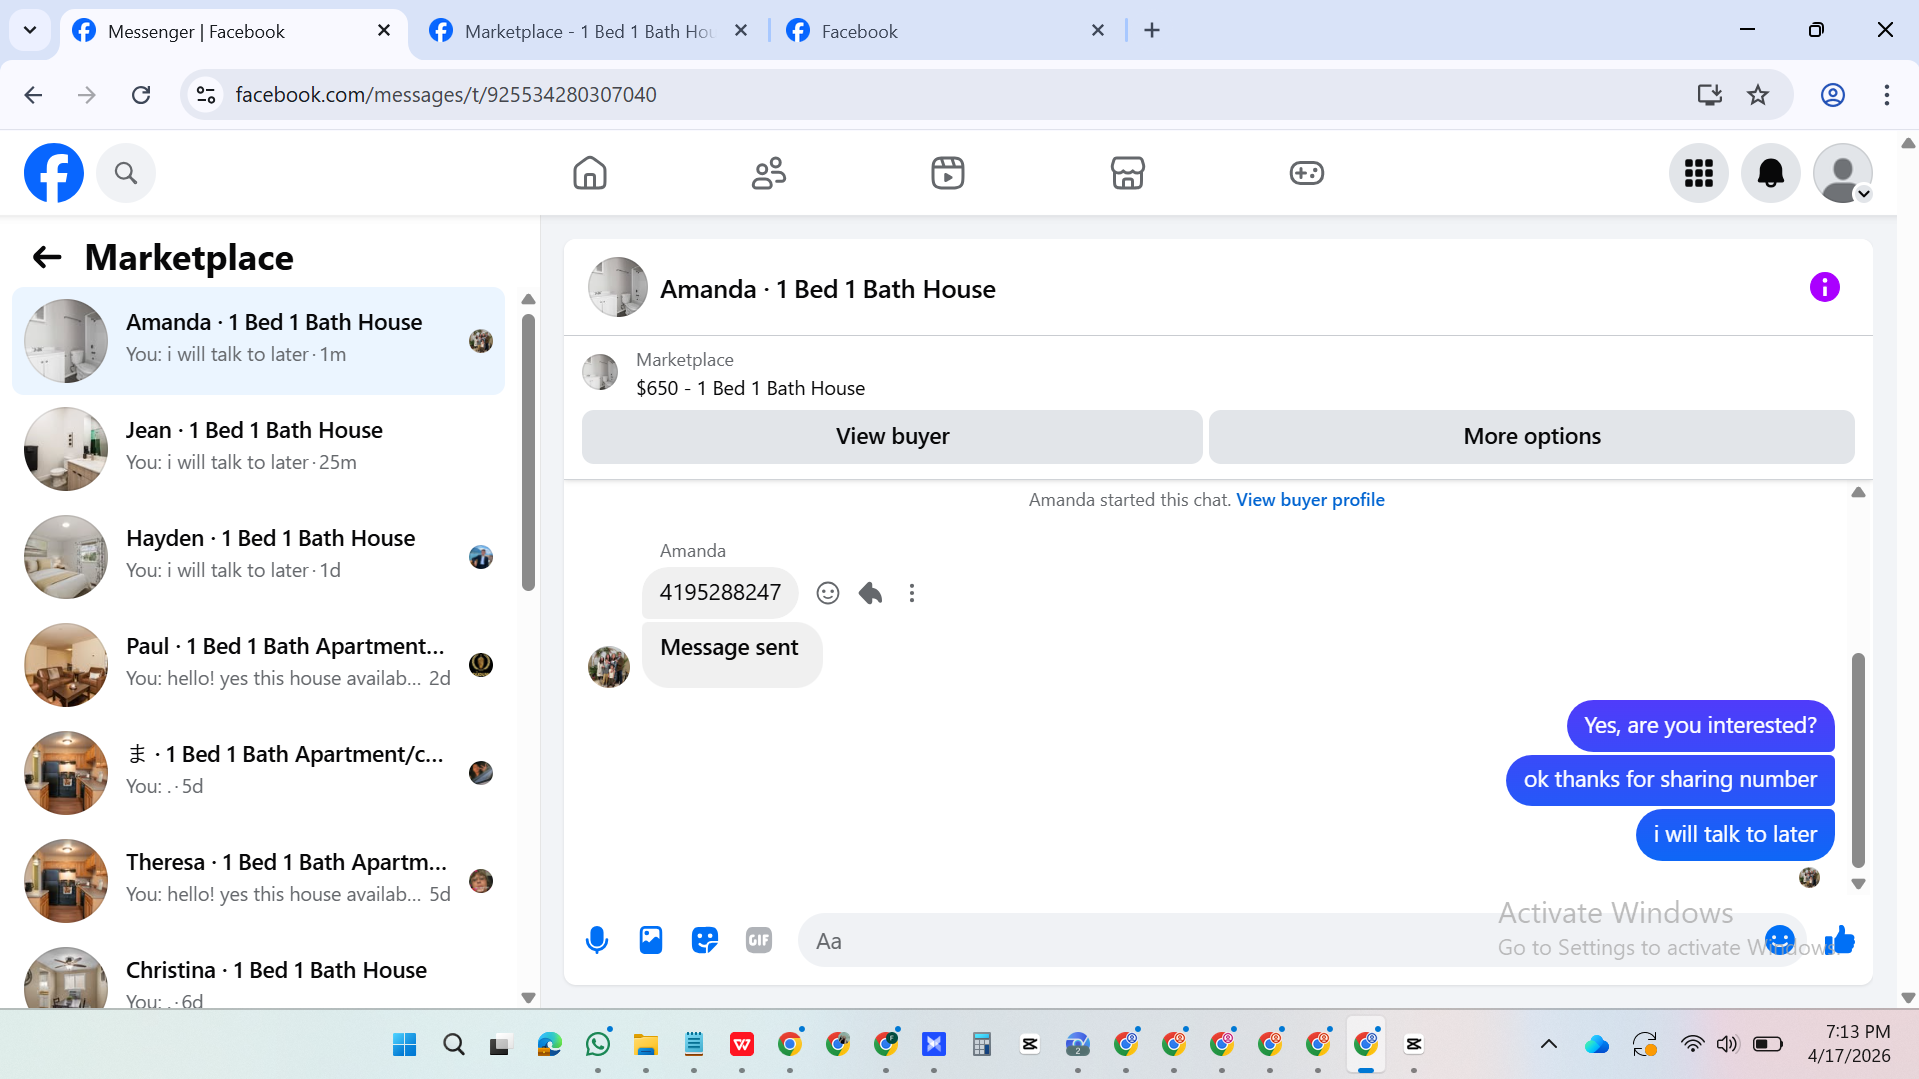Switch to the Marketplace - 1 Bed 1 Bath tab
Image resolution: width=1919 pixels, height=1079 pixels.
pos(590,31)
